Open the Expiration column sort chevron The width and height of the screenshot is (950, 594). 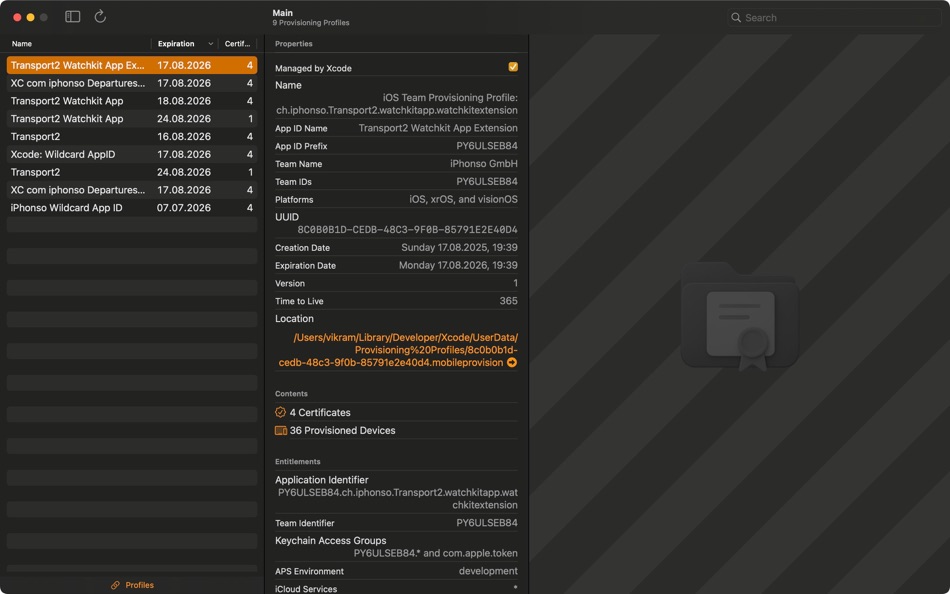pos(211,43)
